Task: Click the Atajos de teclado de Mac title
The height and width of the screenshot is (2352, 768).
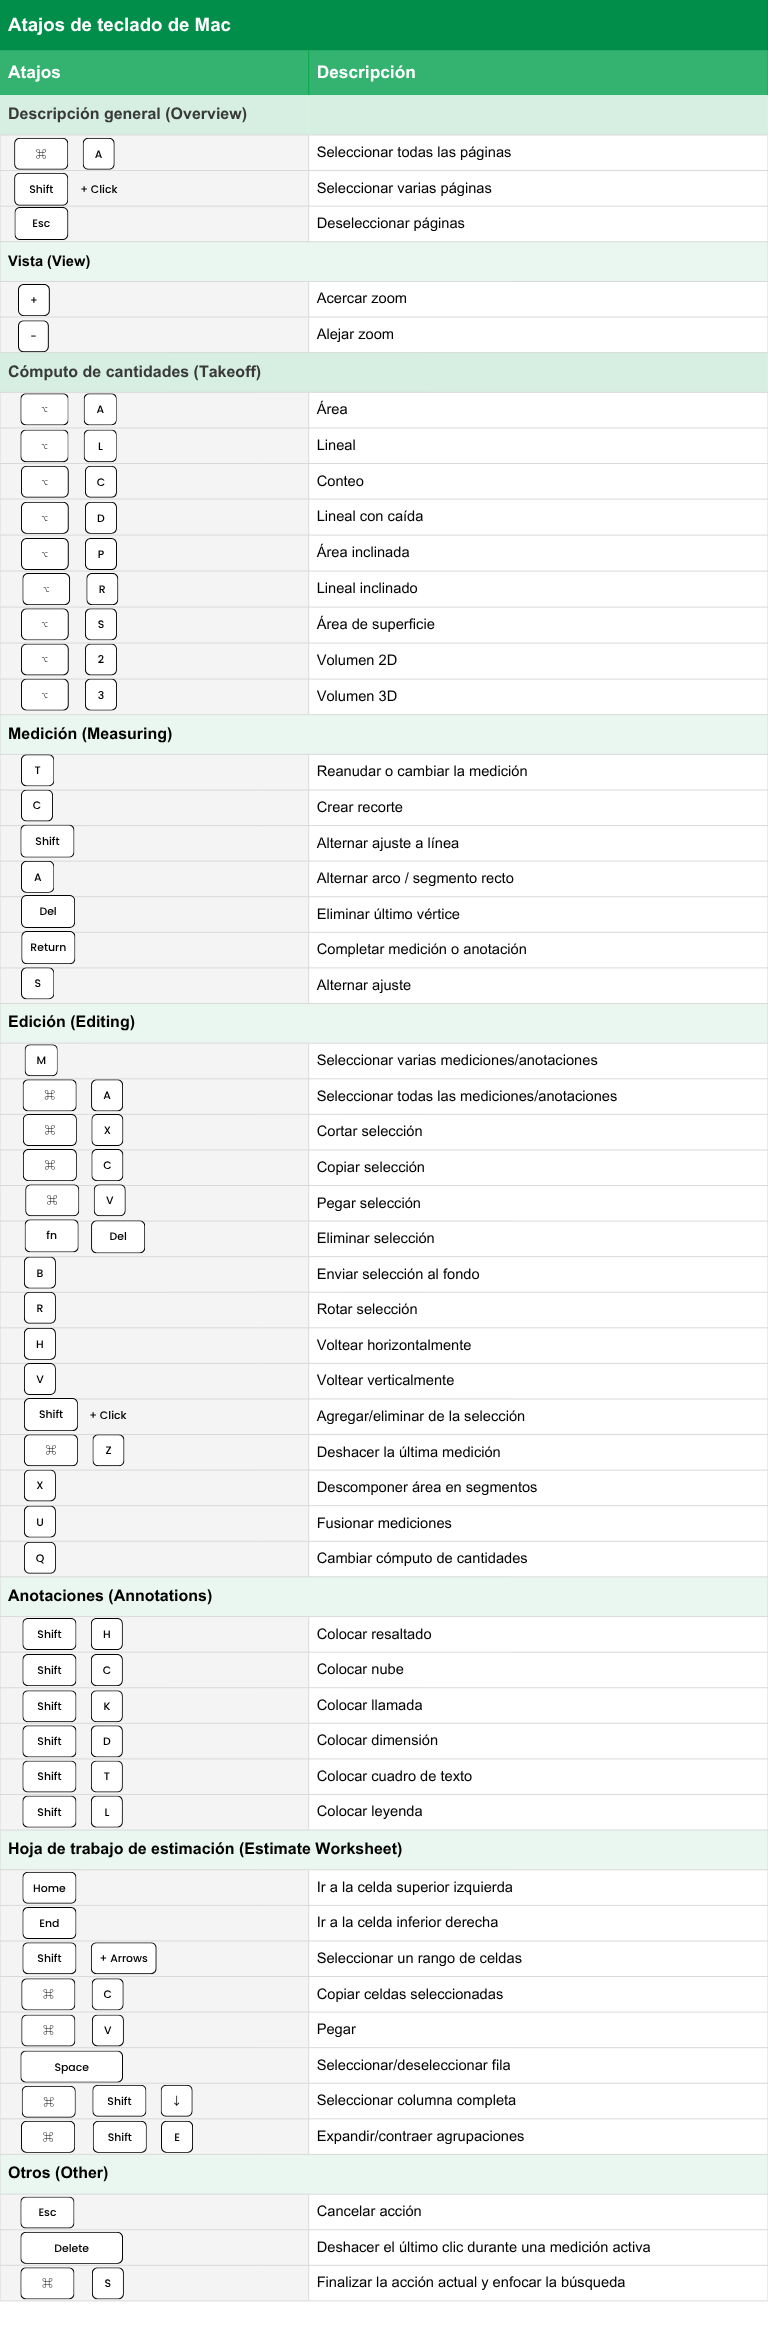Action: pos(119,25)
